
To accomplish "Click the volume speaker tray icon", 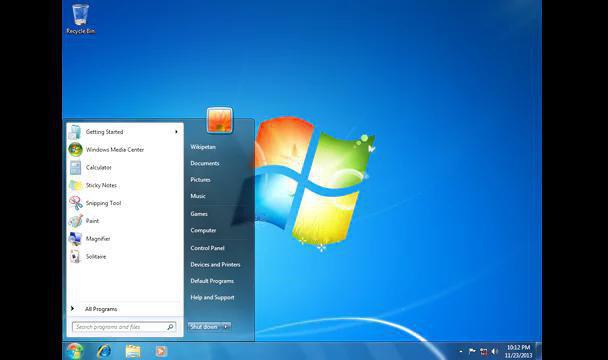I will coord(494,351).
